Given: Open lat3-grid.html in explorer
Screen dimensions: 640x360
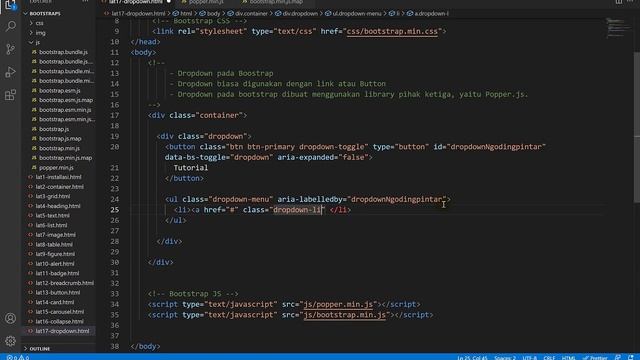Looking at the screenshot, I should coord(53,196).
